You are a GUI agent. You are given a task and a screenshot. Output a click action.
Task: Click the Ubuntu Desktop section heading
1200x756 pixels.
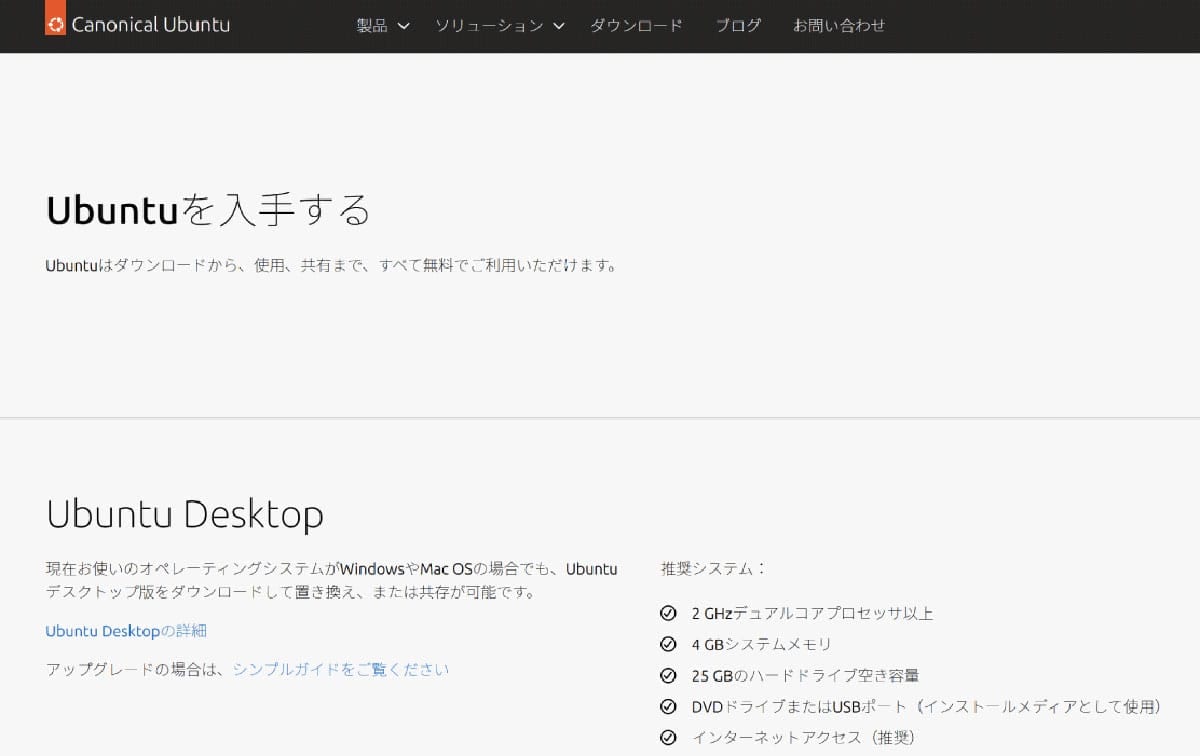tap(184, 514)
